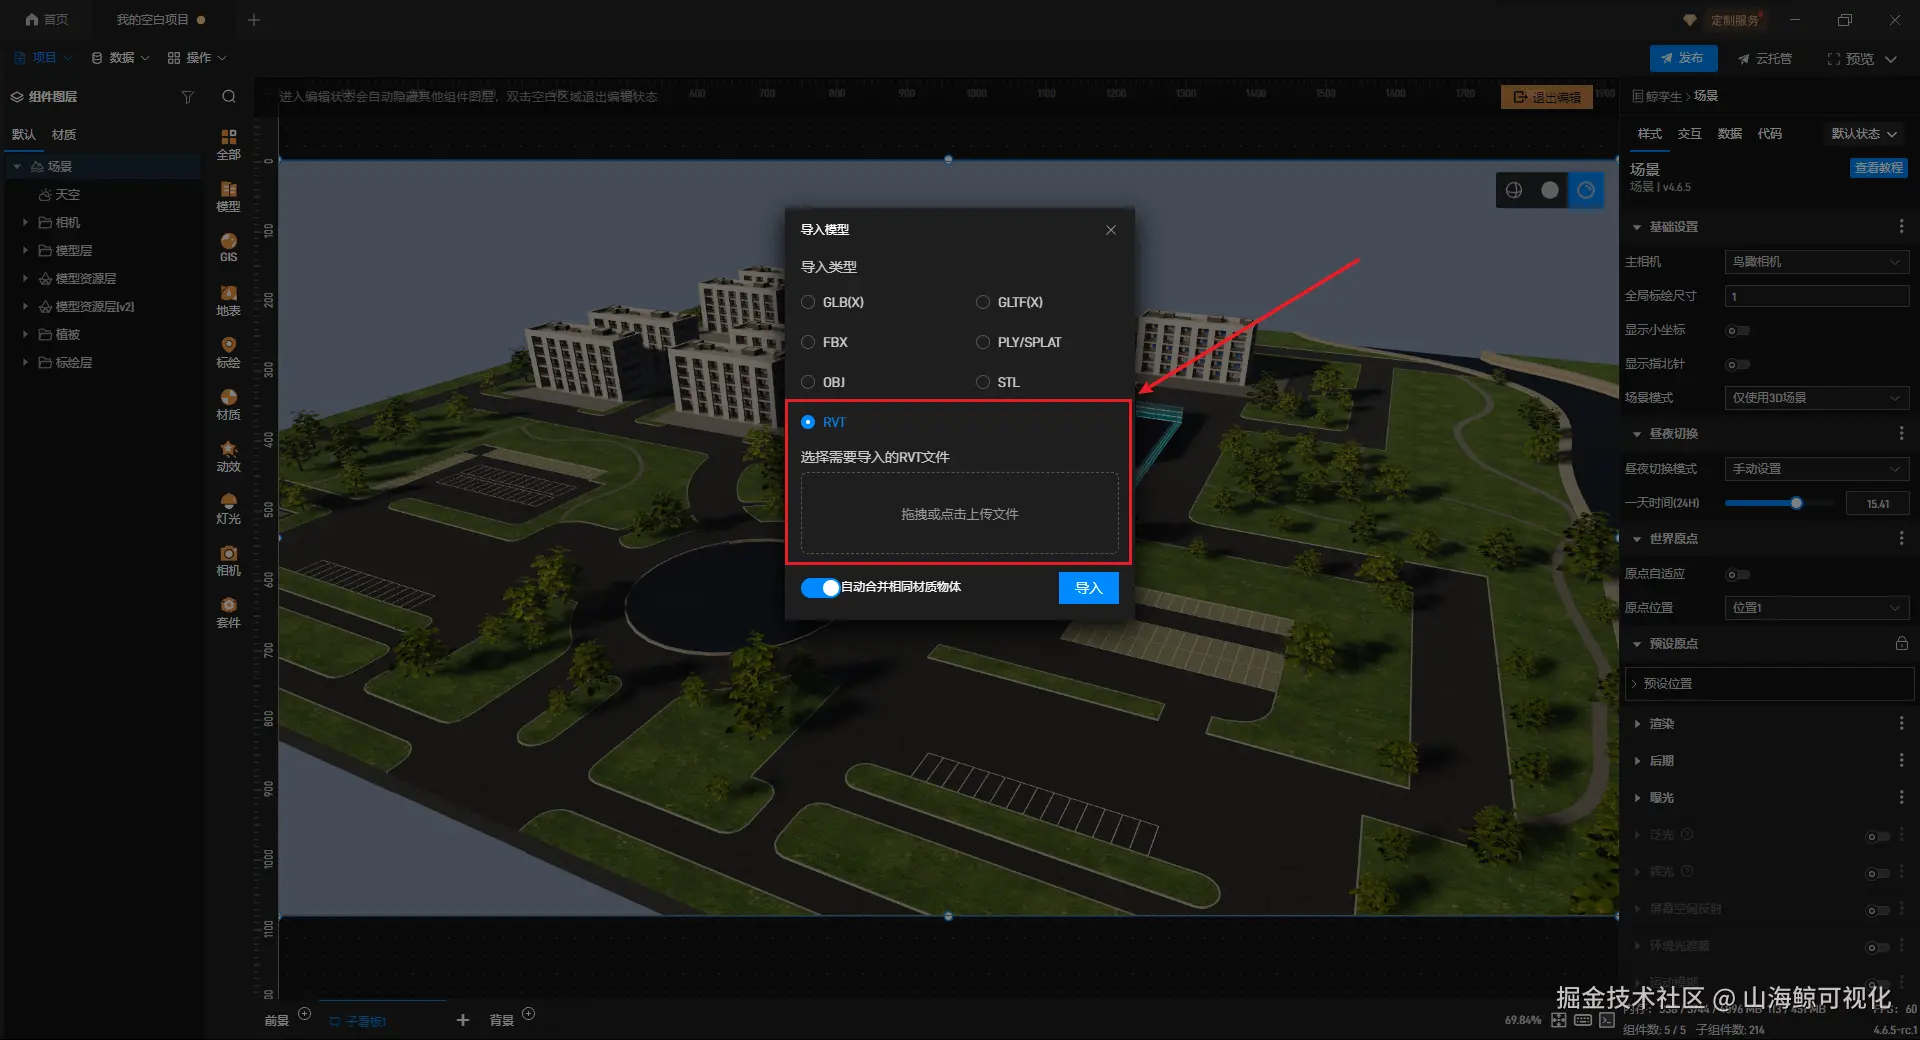Click the 导入 button
Image resolution: width=1920 pixels, height=1040 pixels.
(x=1089, y=588)
